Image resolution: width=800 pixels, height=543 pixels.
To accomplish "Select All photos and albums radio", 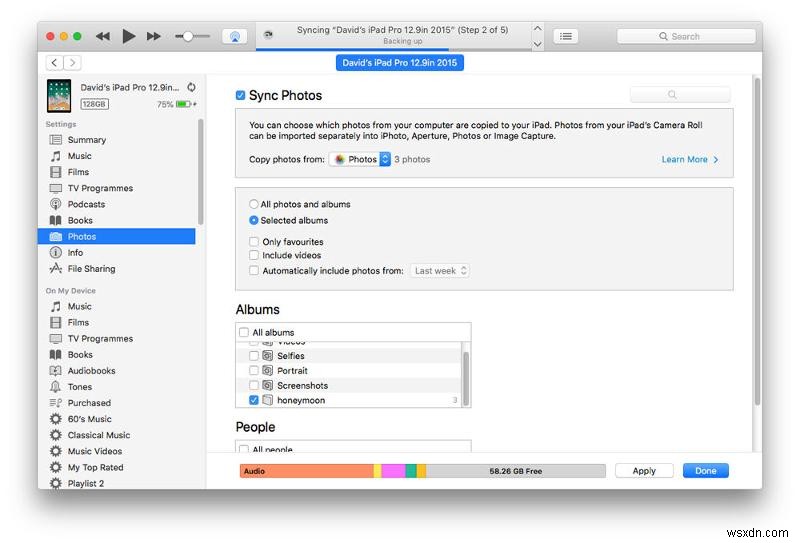I will click(x=254, y=204).
